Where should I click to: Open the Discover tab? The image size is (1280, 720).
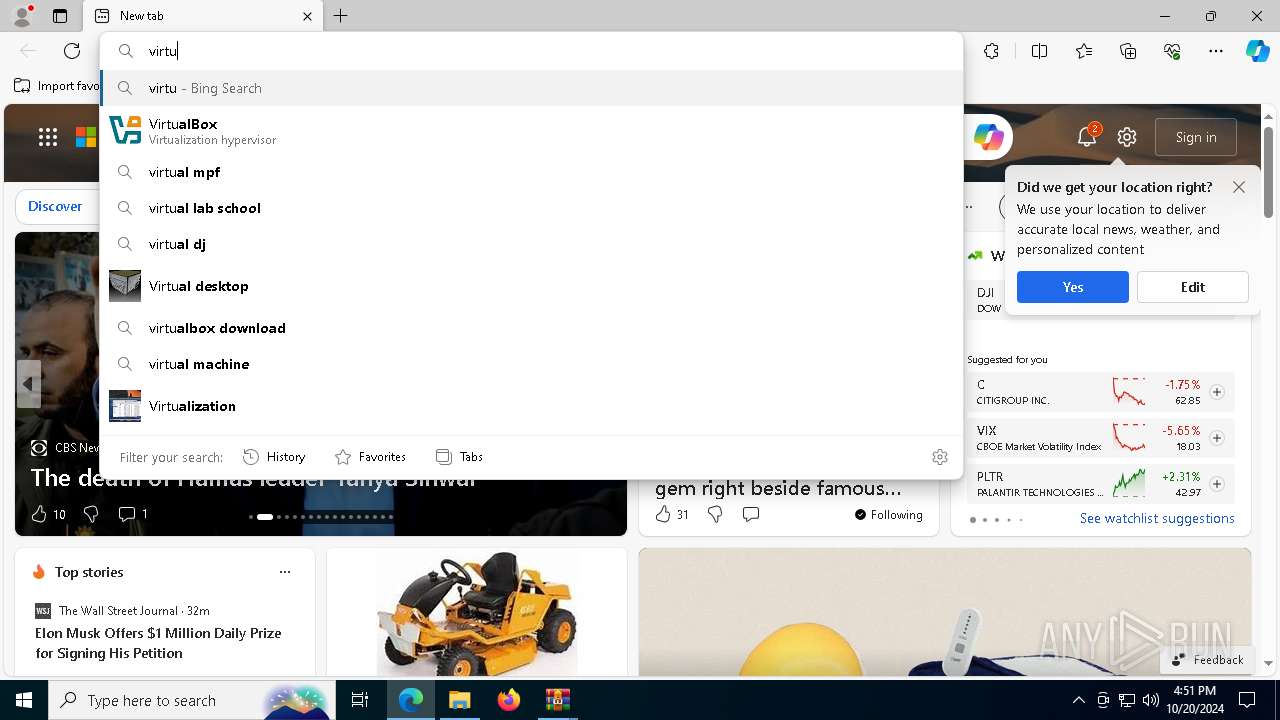55,206
